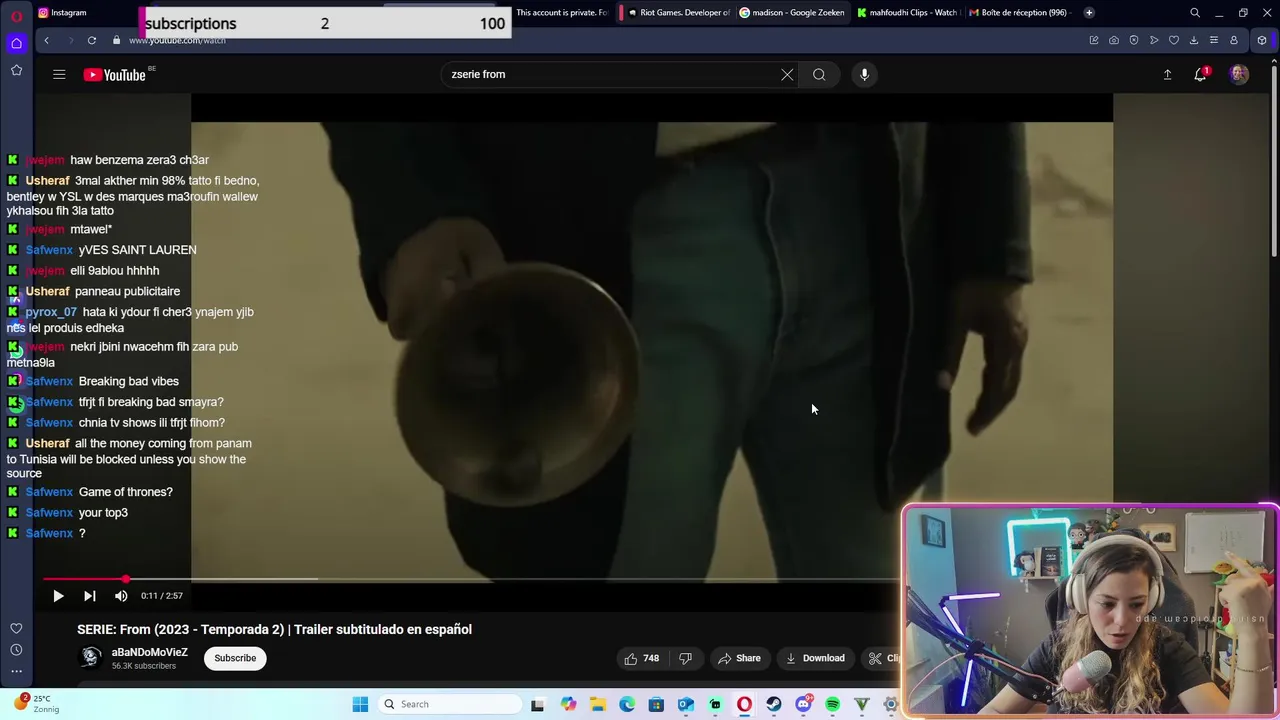Run the search with the magnifier button

click(x=819, y=74)
